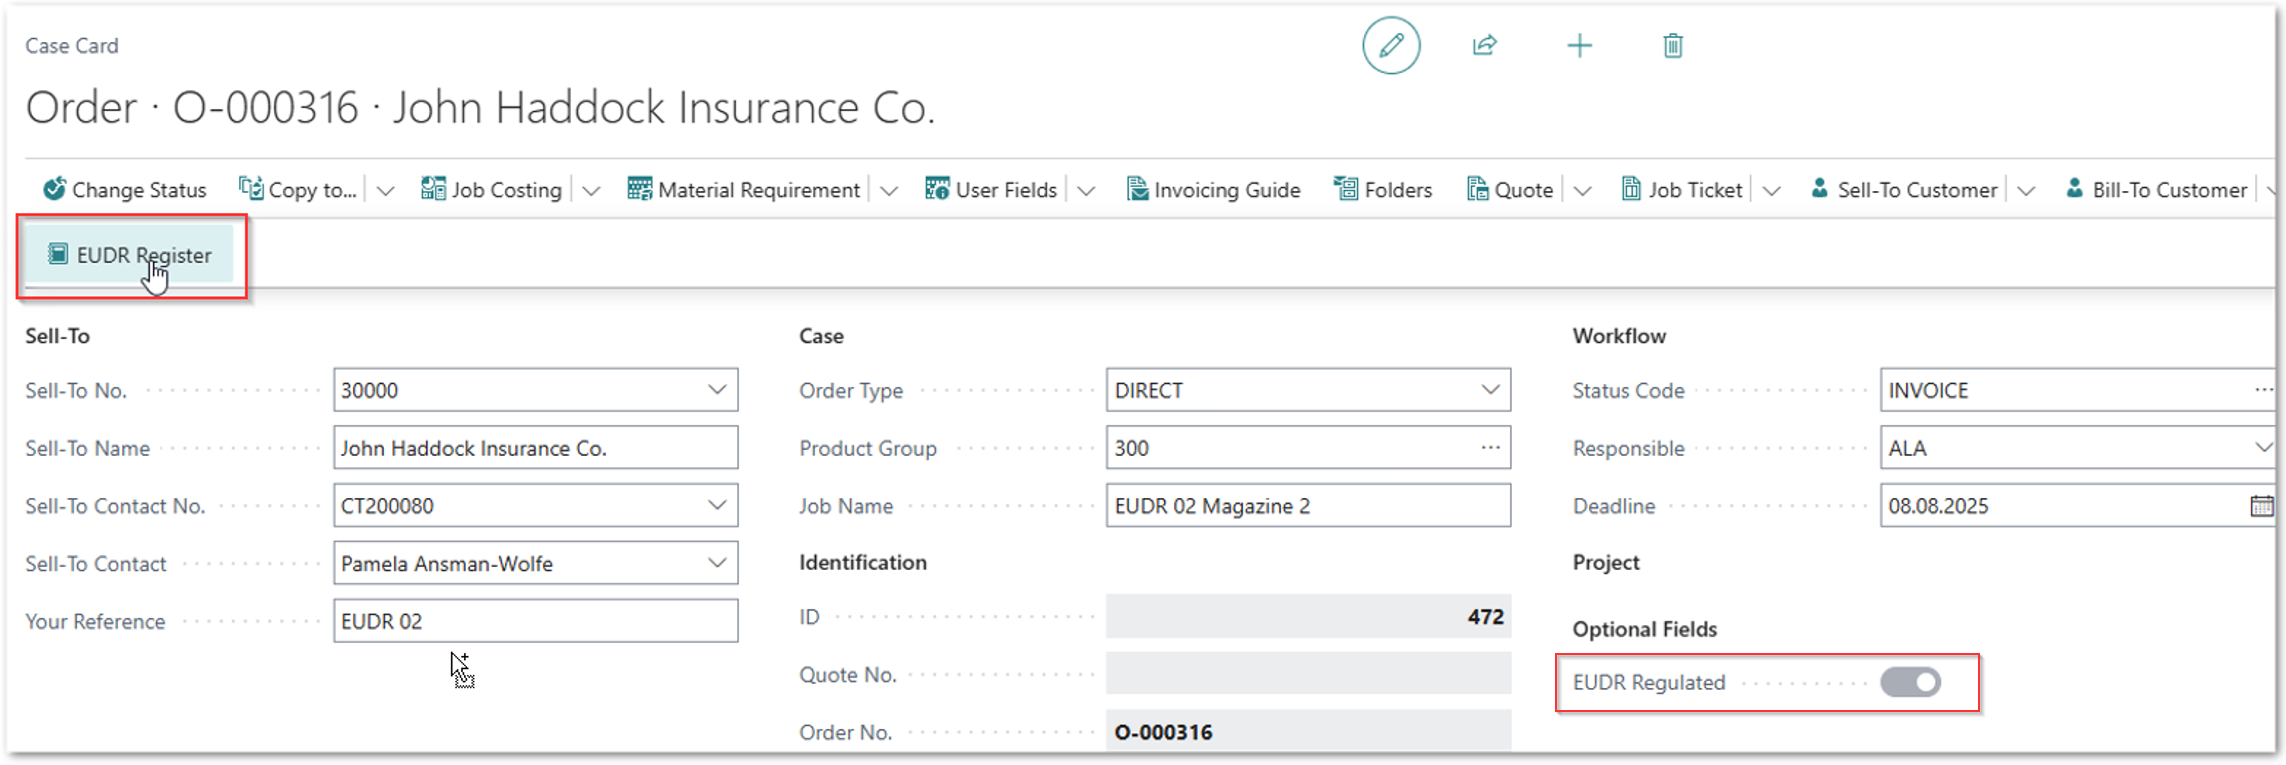The height and width of the screenshot is (765, 2286).
Task: Open the Material Requirement menu
Action: coord(743,189)
